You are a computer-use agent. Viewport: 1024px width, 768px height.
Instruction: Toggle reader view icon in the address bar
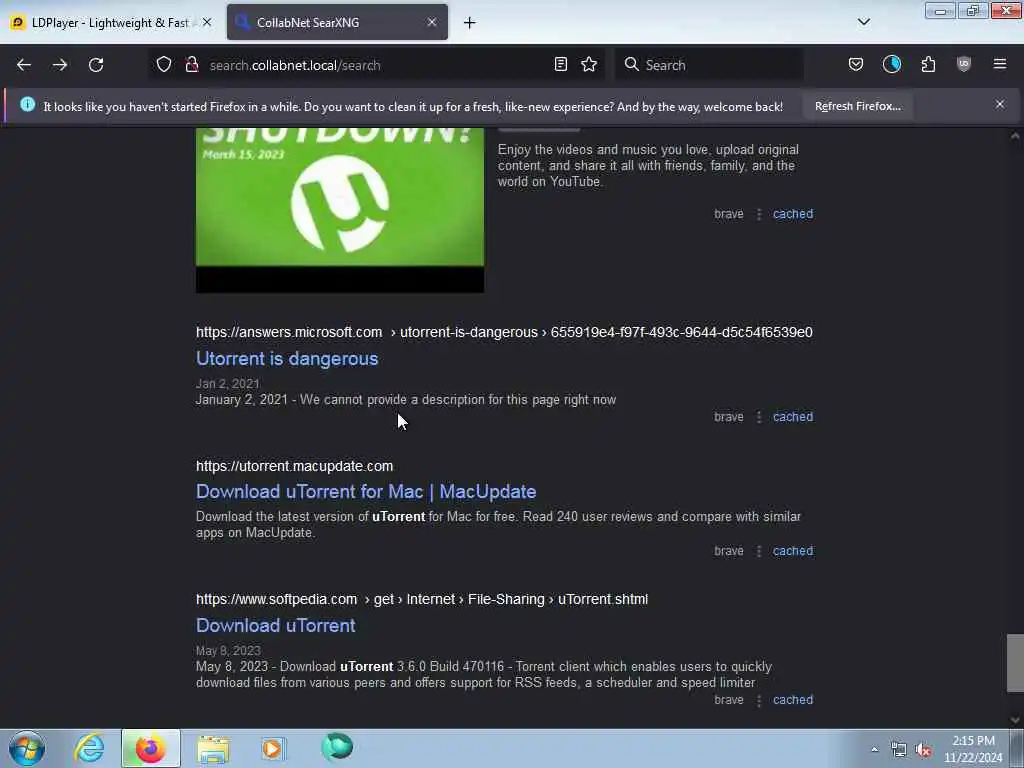coord(560,65)
